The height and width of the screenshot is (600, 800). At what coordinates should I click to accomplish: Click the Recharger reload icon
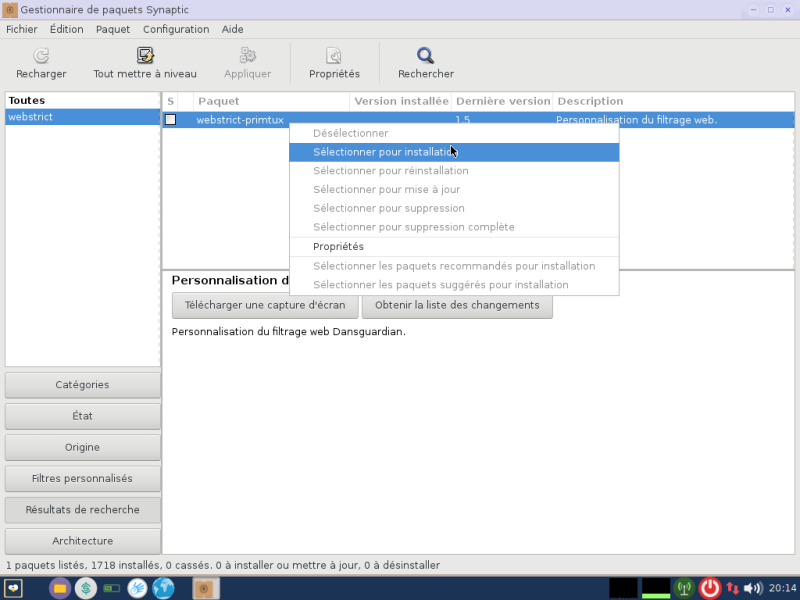41,55
